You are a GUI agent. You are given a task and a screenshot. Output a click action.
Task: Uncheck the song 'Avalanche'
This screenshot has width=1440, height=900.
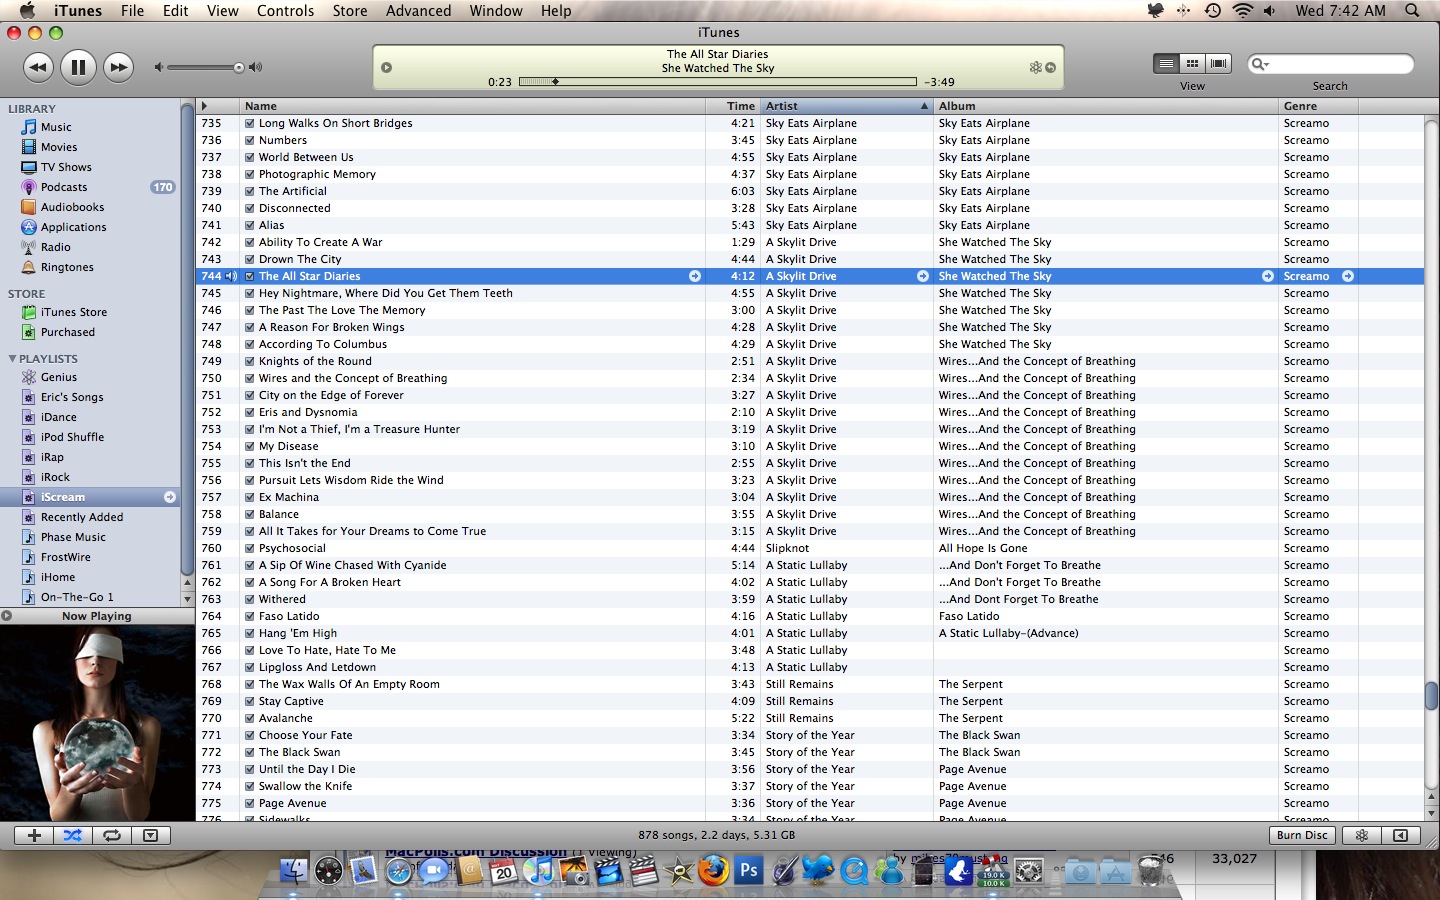(x=249, y=718)
